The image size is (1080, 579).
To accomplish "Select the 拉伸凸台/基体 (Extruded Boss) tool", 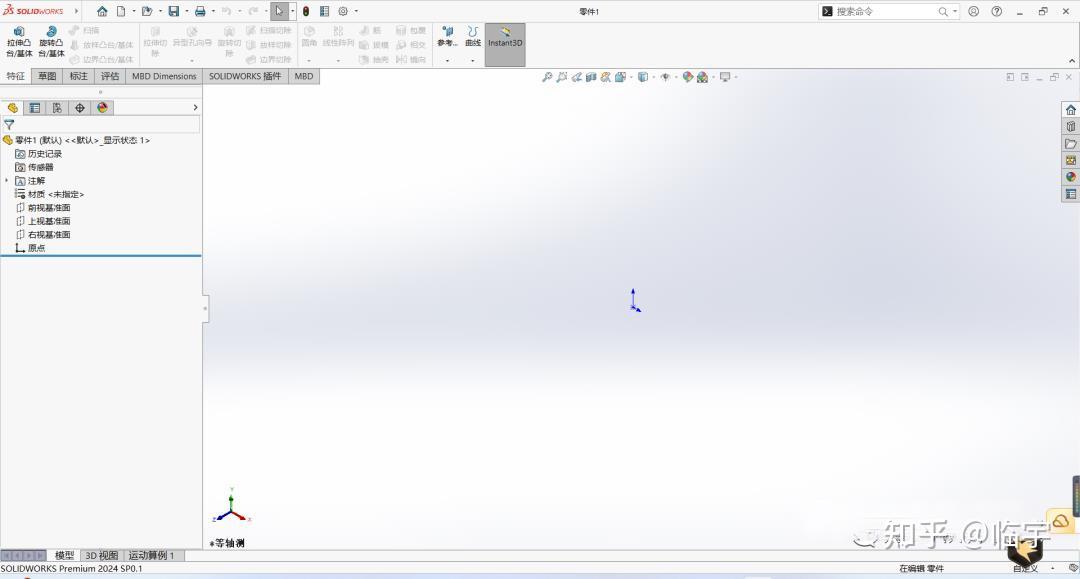I will 20,44.
